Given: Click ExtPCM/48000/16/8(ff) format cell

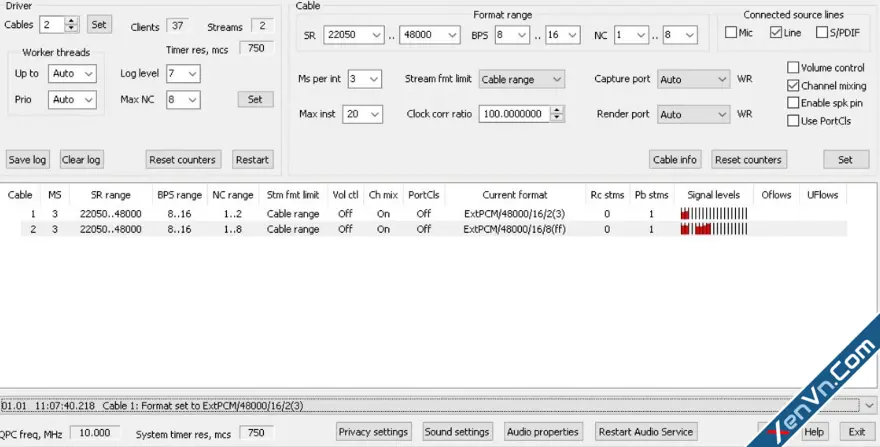Looking at the screenshot, I should (515, 229).
